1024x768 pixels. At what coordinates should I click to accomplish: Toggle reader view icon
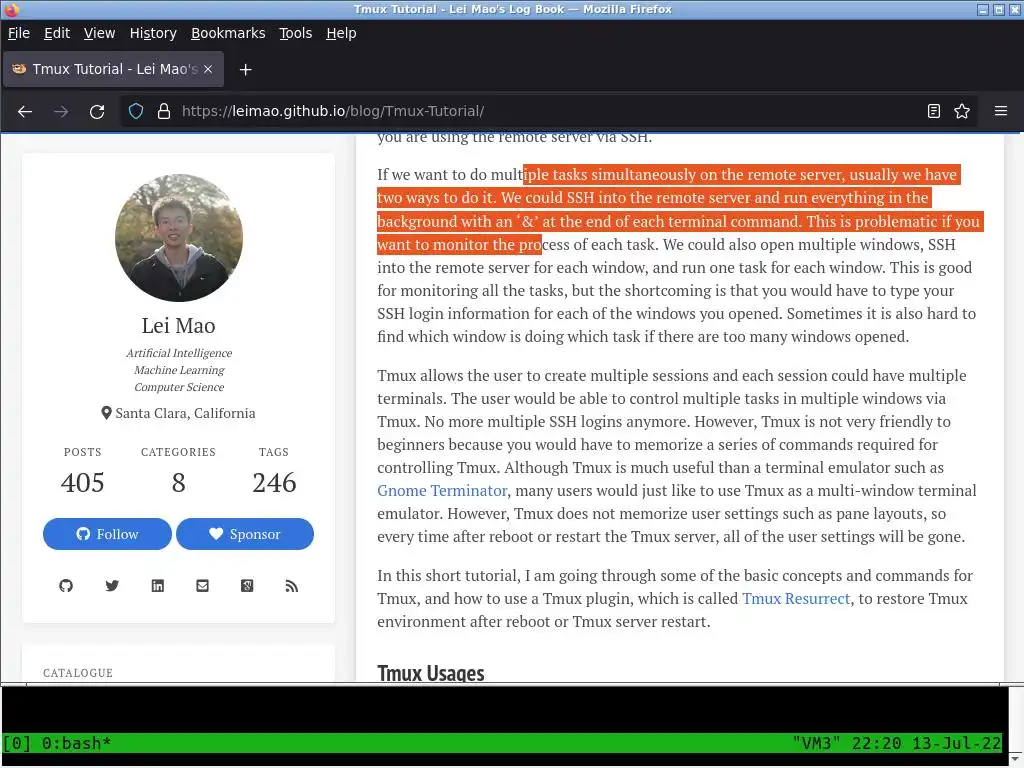tap(934, 112)
